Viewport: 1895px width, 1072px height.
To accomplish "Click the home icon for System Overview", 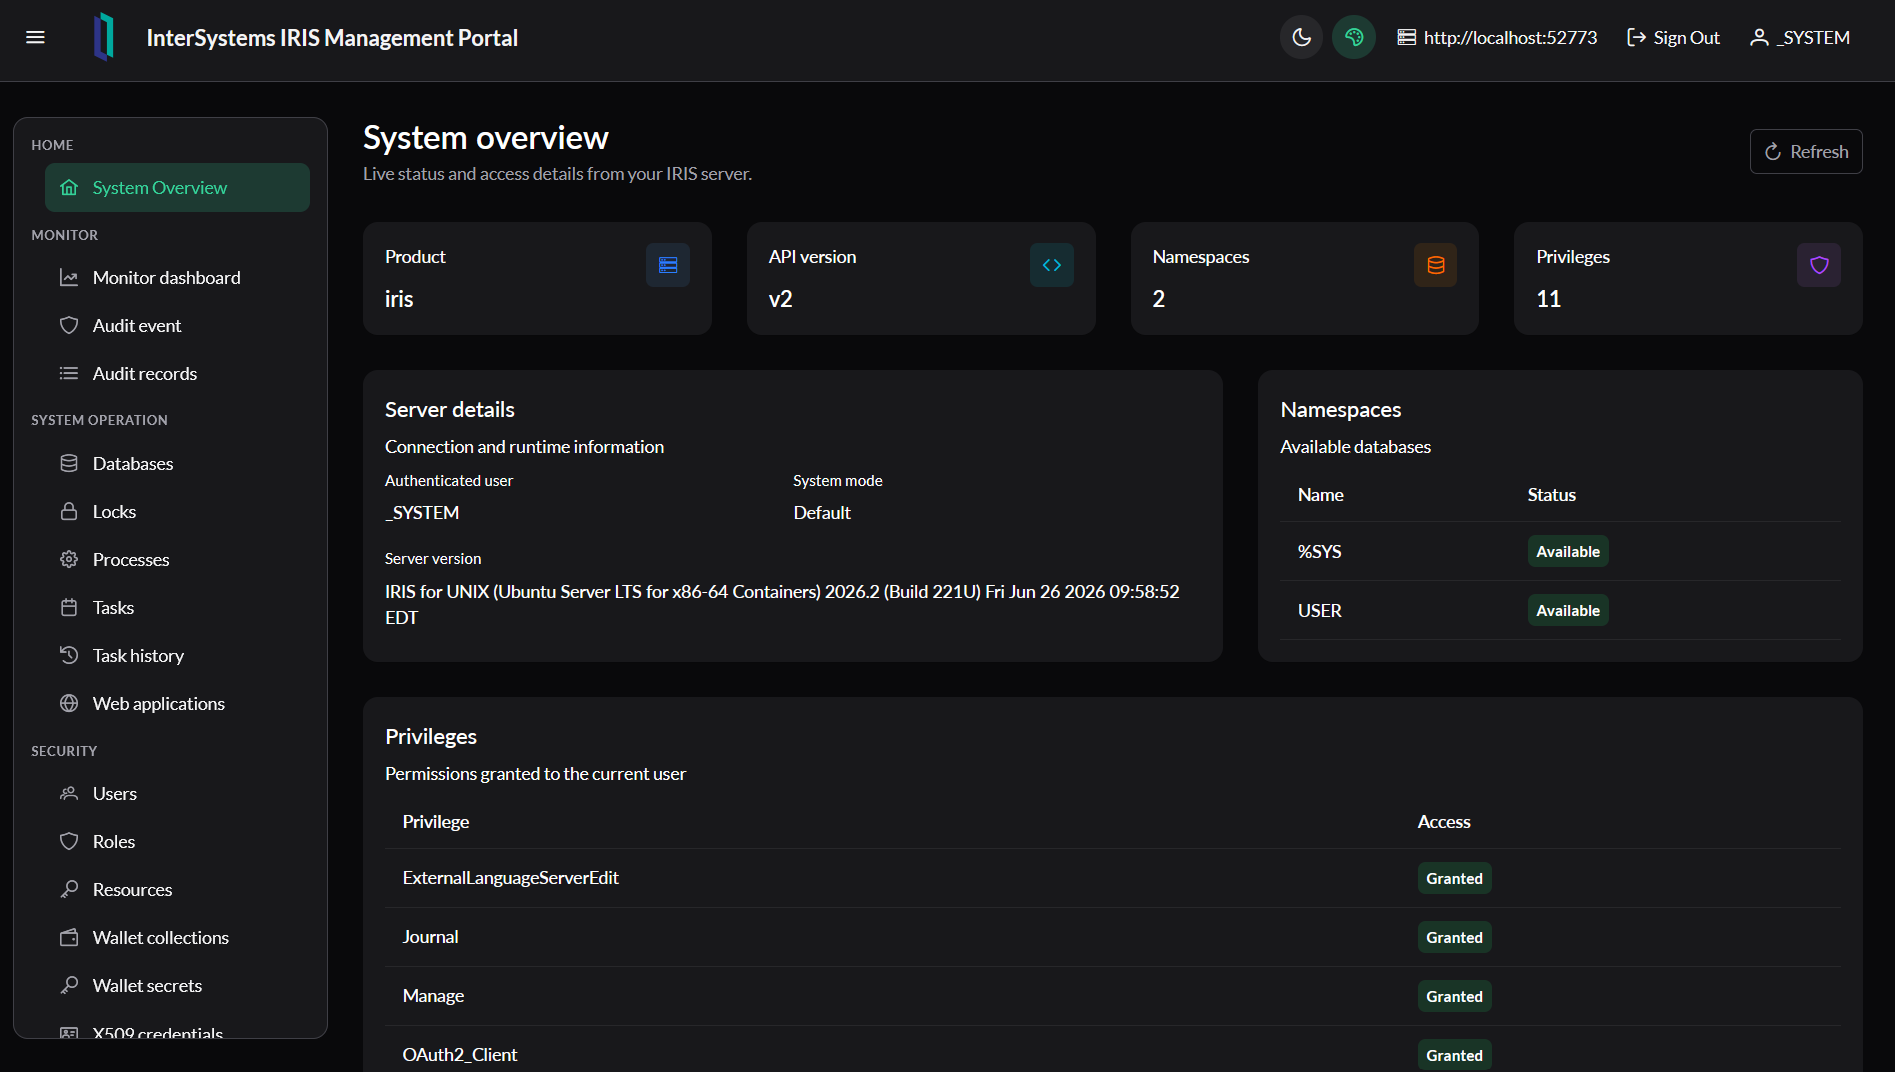I will 69,188.
